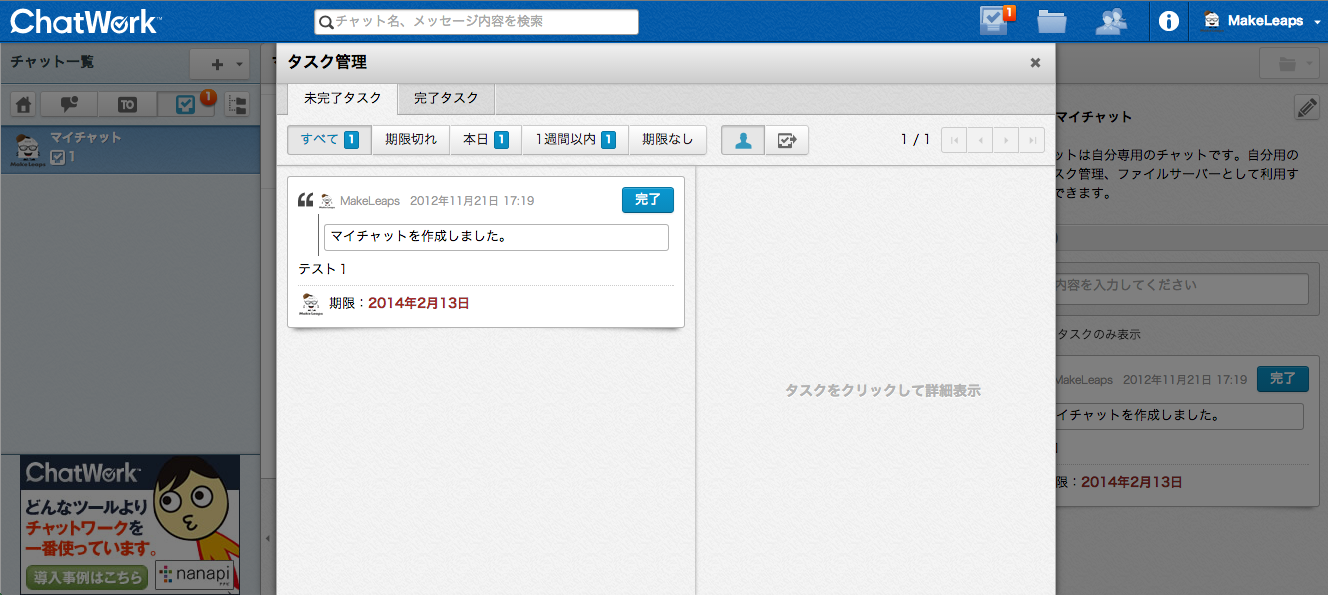Viewport: 1328px width, 595px height.
Task: Filter chats with tasks checkbox icon
Action: click(x=185, y=104)
